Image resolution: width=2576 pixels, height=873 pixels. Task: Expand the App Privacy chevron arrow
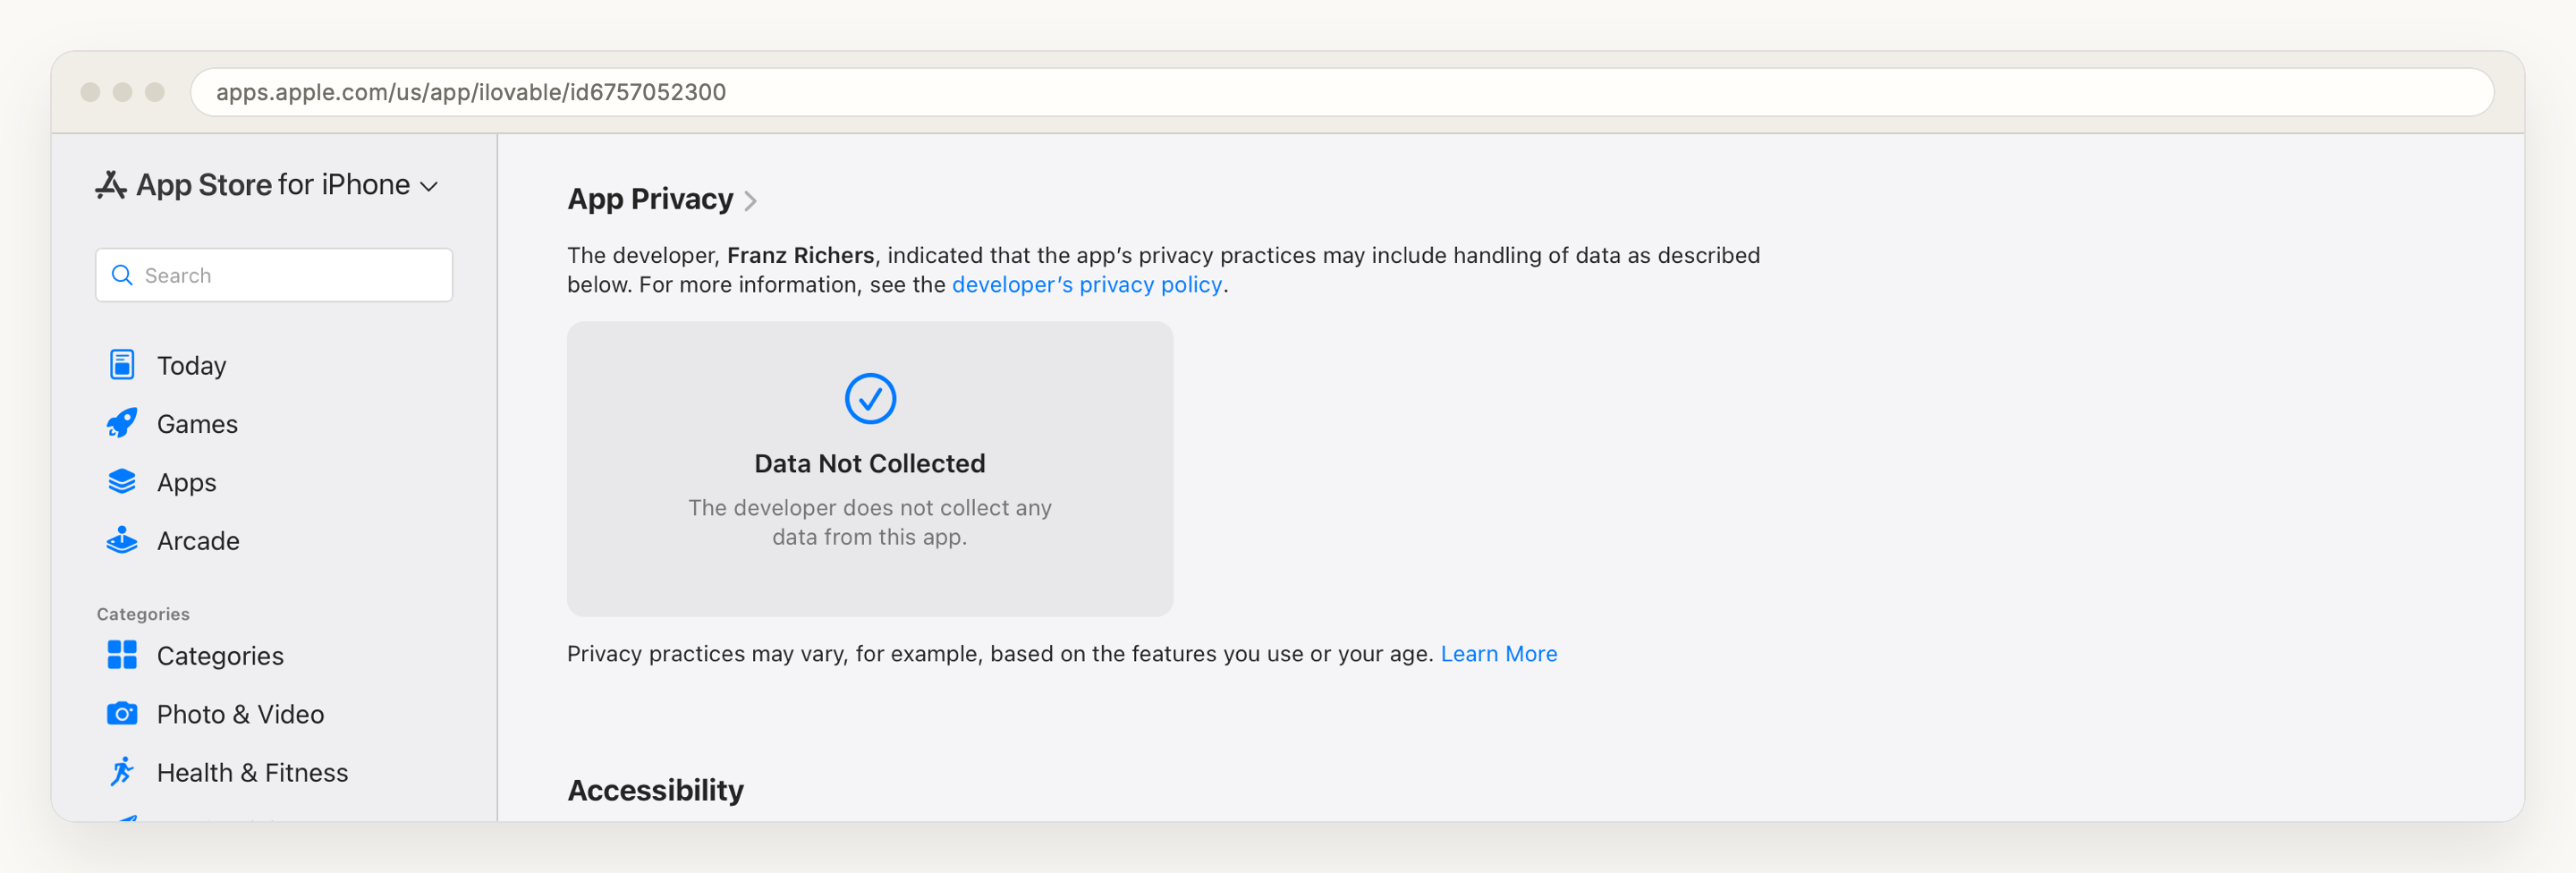751,201
